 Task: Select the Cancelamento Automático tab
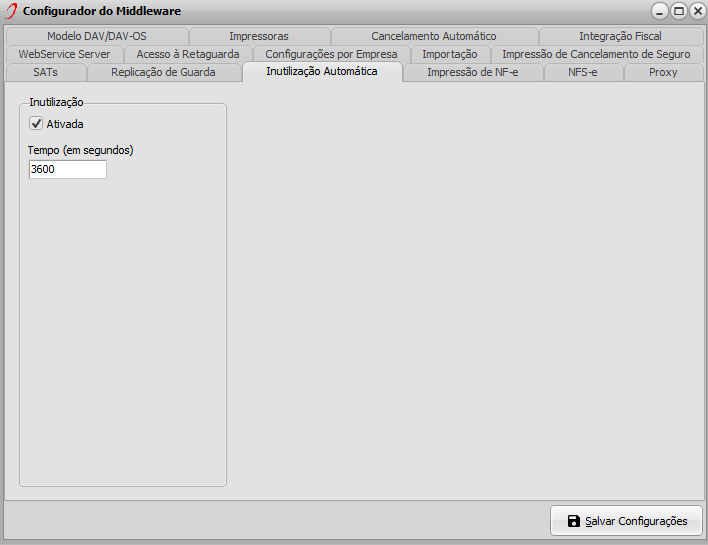coord(433,36)
